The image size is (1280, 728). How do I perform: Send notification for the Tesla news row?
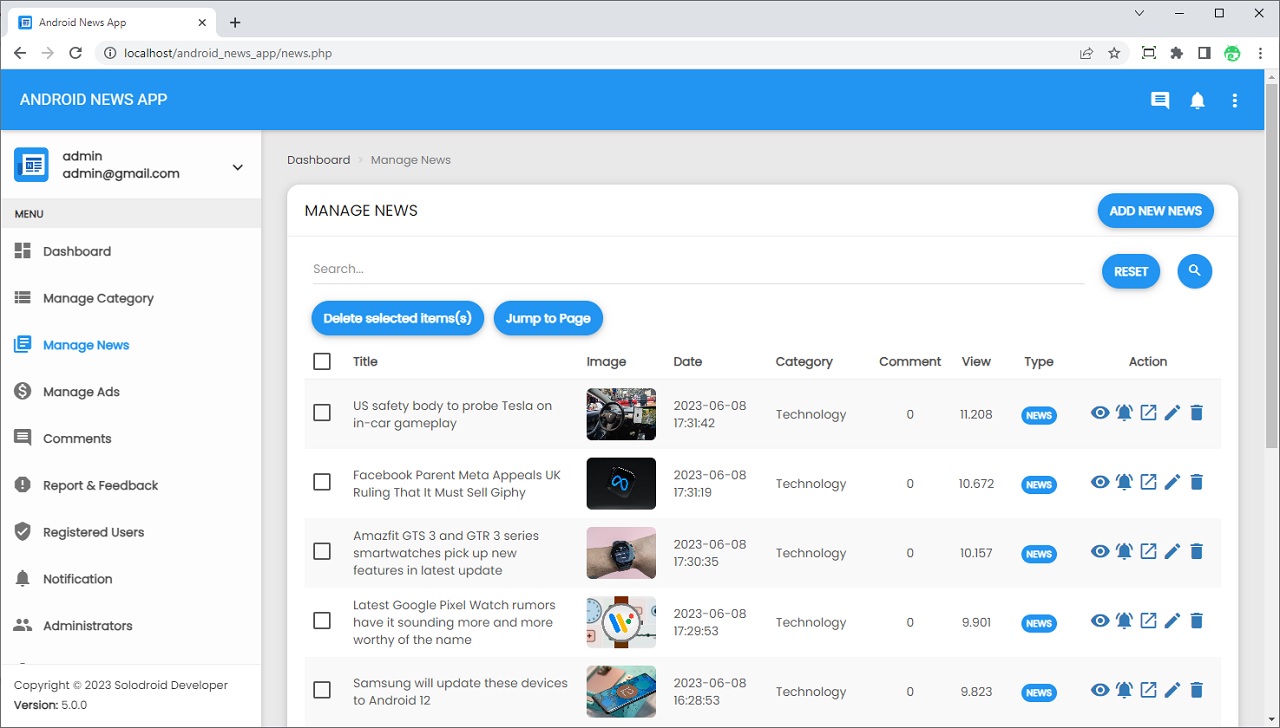(x=1124, y=413)
